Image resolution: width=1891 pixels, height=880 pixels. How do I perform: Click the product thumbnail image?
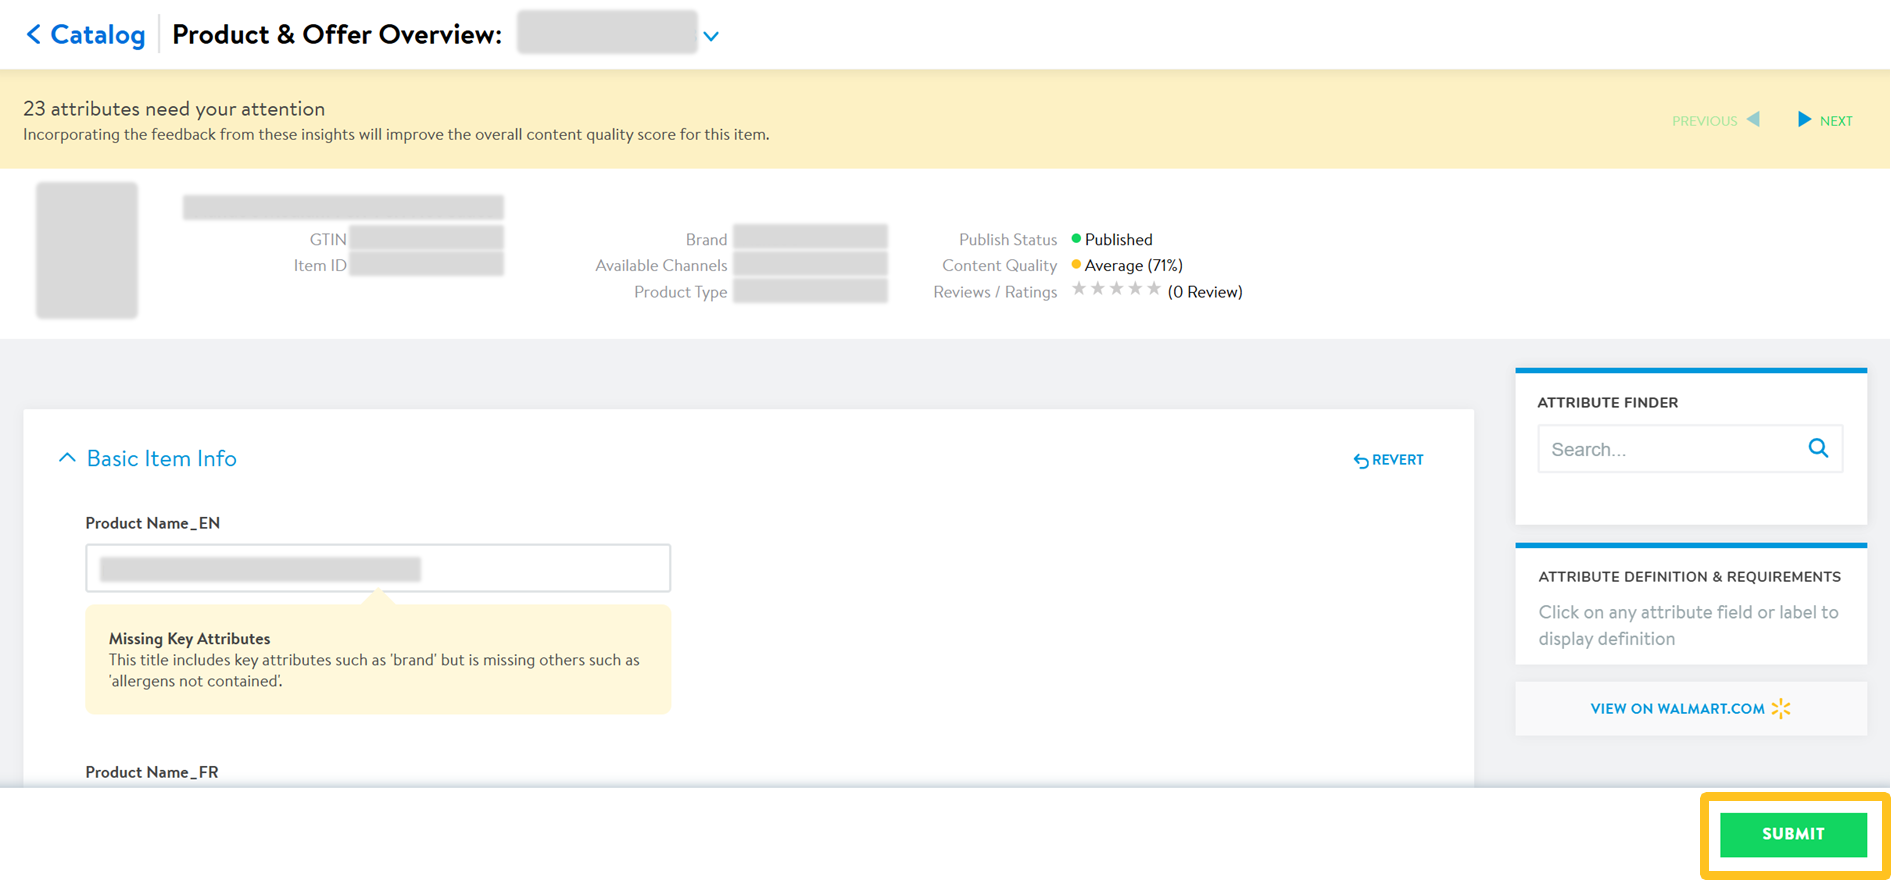pos(87,250)
